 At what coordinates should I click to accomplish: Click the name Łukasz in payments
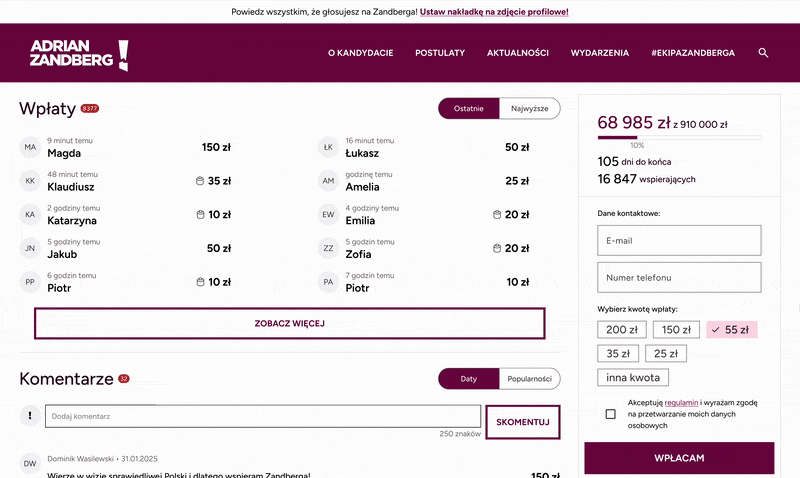362,153
